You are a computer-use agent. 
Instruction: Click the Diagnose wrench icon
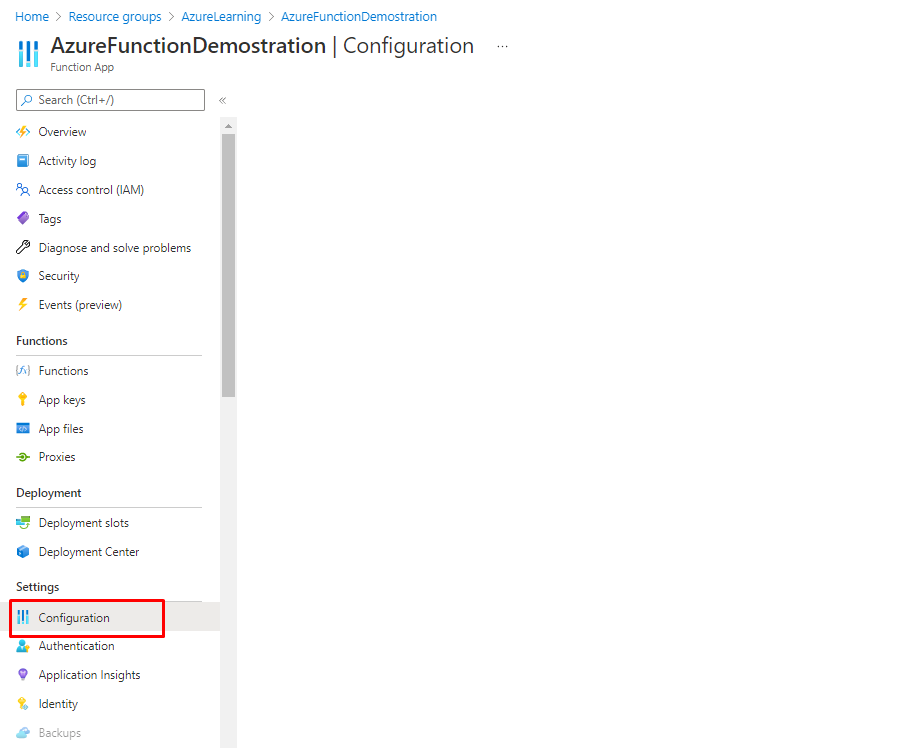coord(23,247)
